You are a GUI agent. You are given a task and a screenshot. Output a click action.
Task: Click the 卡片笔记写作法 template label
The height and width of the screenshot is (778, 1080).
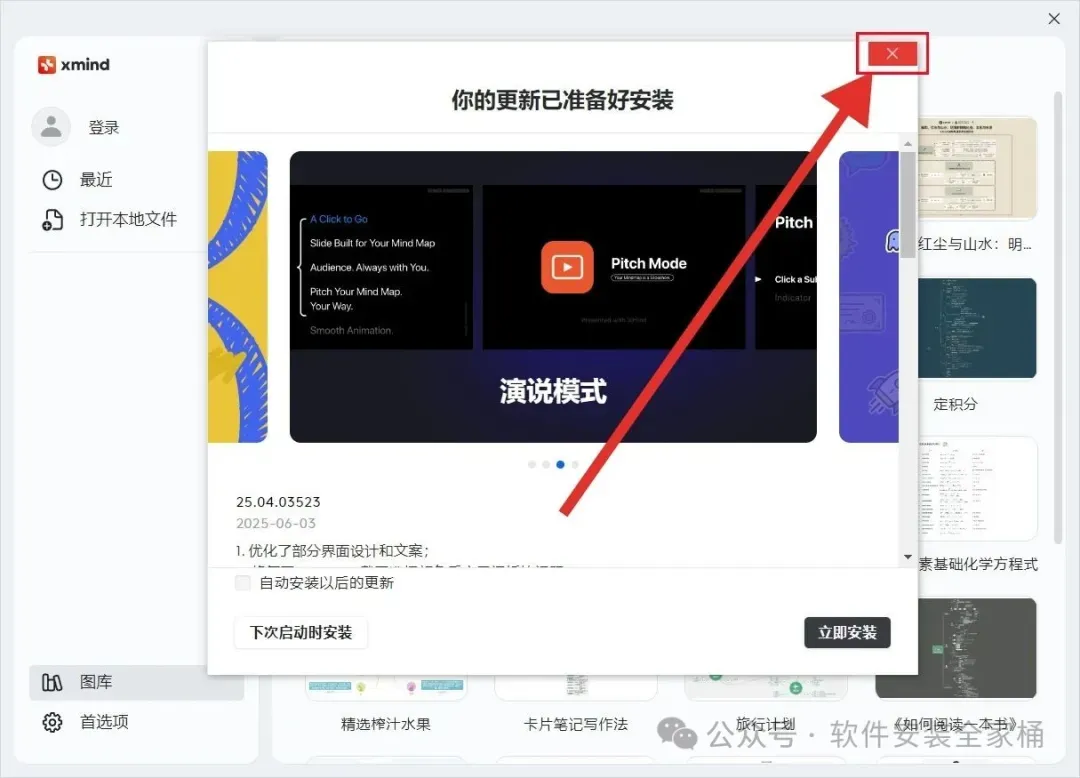click(x=576, y=724)
